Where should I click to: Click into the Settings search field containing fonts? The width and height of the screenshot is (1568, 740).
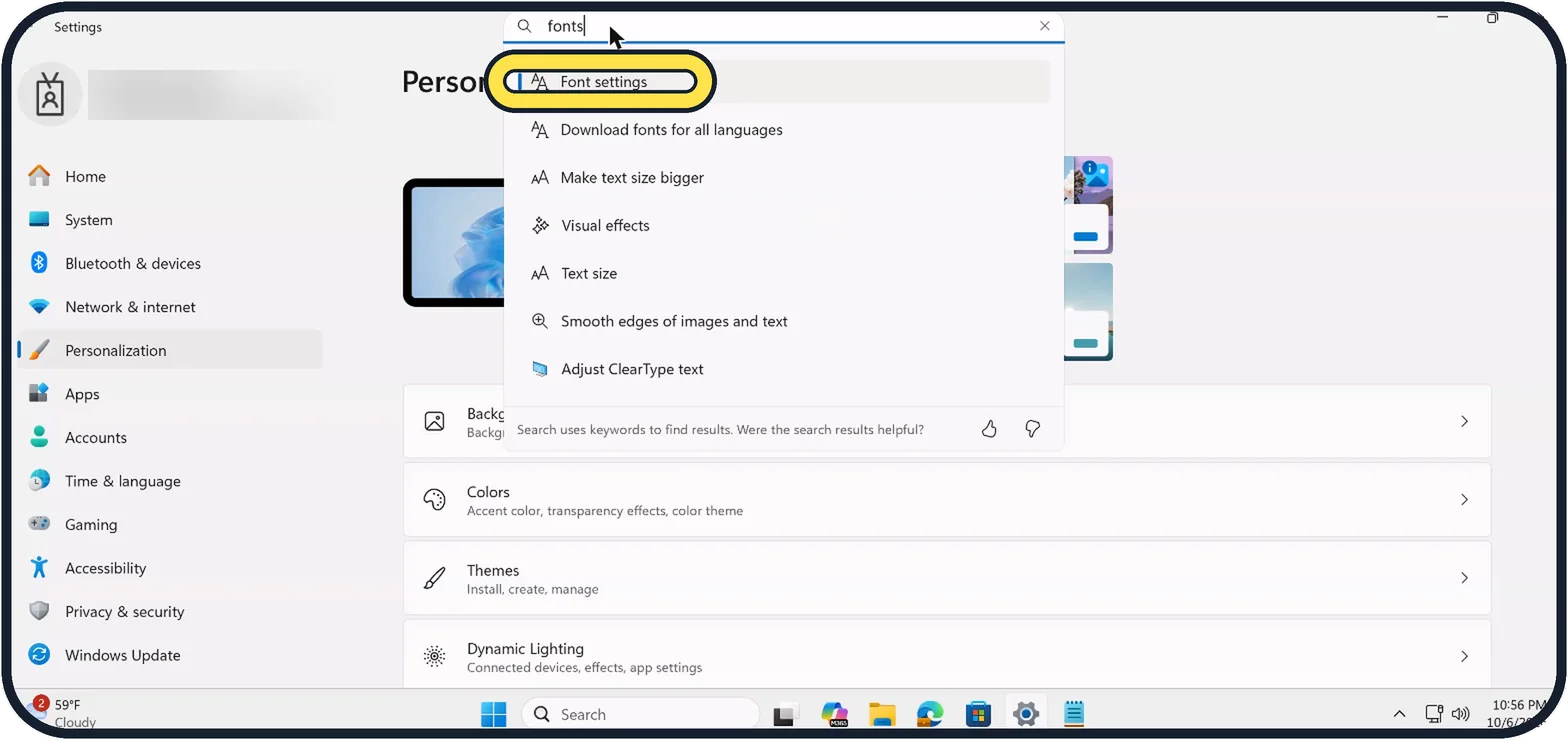(784, 27)
